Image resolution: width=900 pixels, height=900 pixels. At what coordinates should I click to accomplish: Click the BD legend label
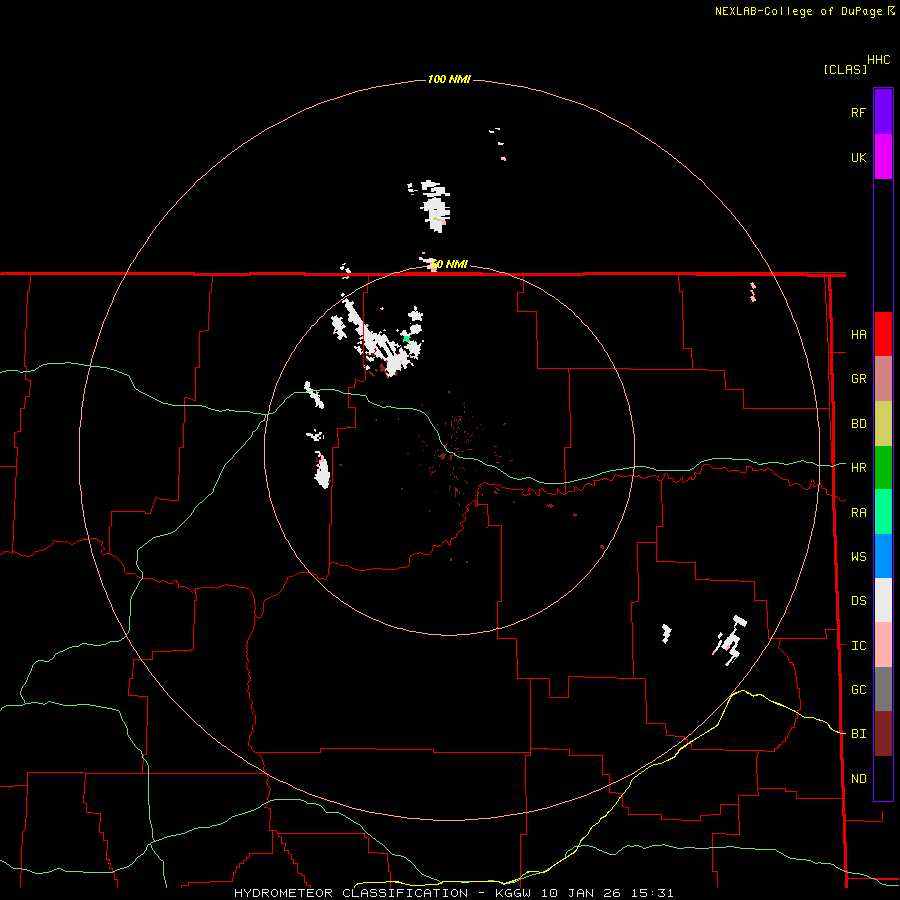pyautogui.click(x=858, y=424)
